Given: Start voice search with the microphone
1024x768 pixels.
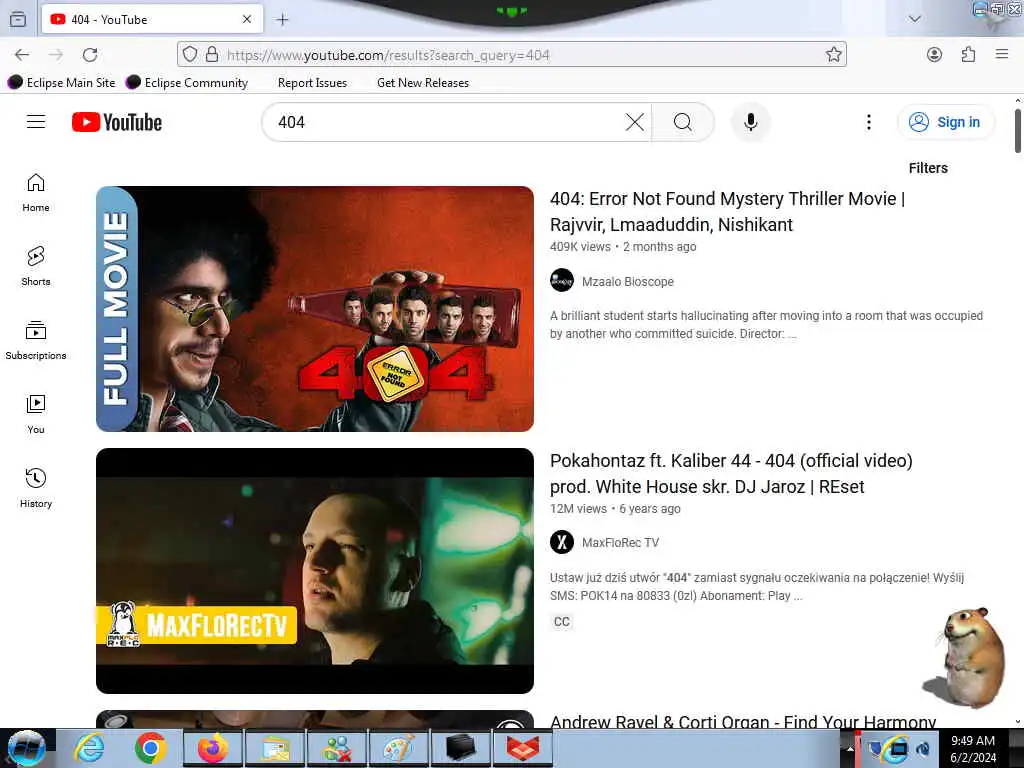Looking at the screenshot, I should [751, 122].
